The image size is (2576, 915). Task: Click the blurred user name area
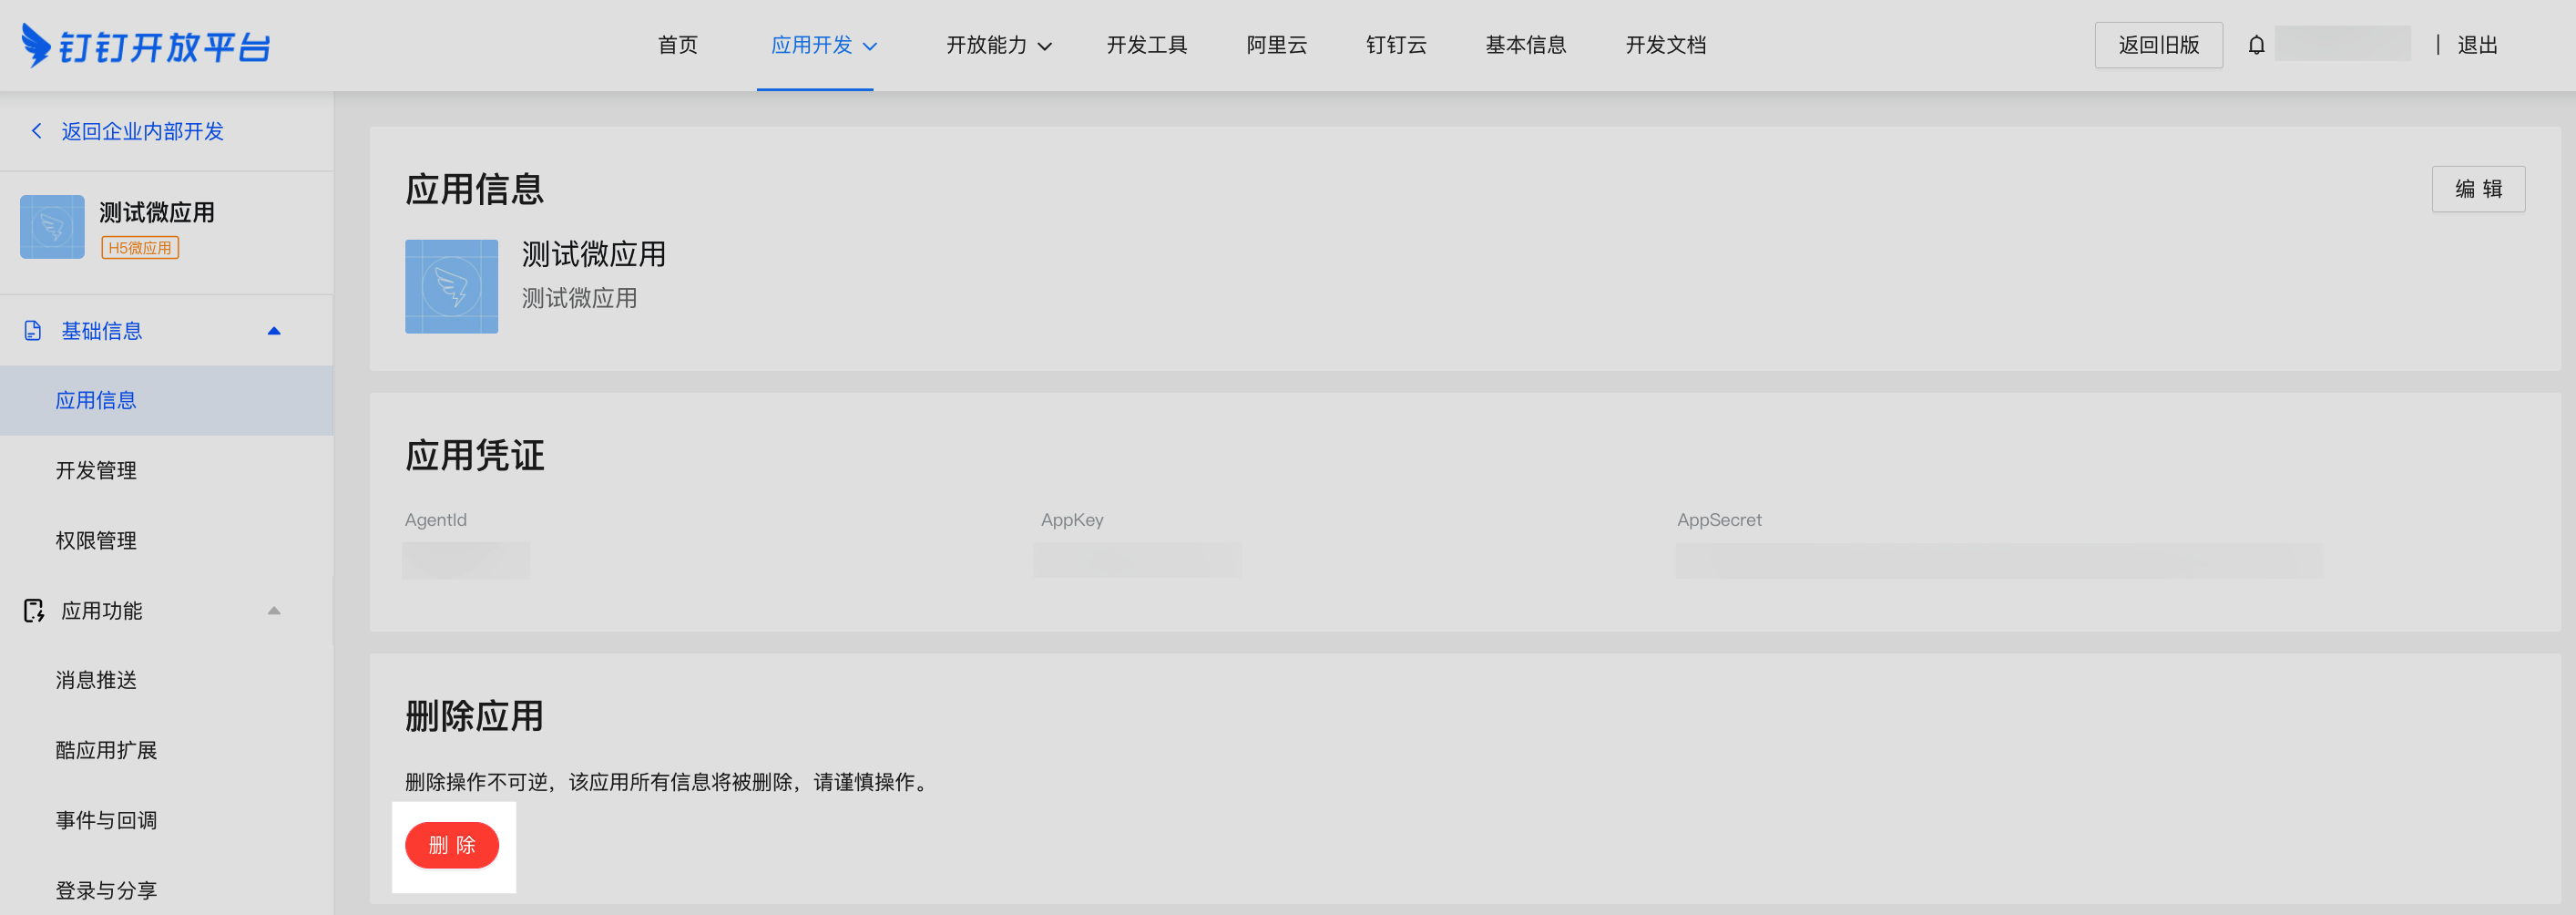tap(2342, 44)
